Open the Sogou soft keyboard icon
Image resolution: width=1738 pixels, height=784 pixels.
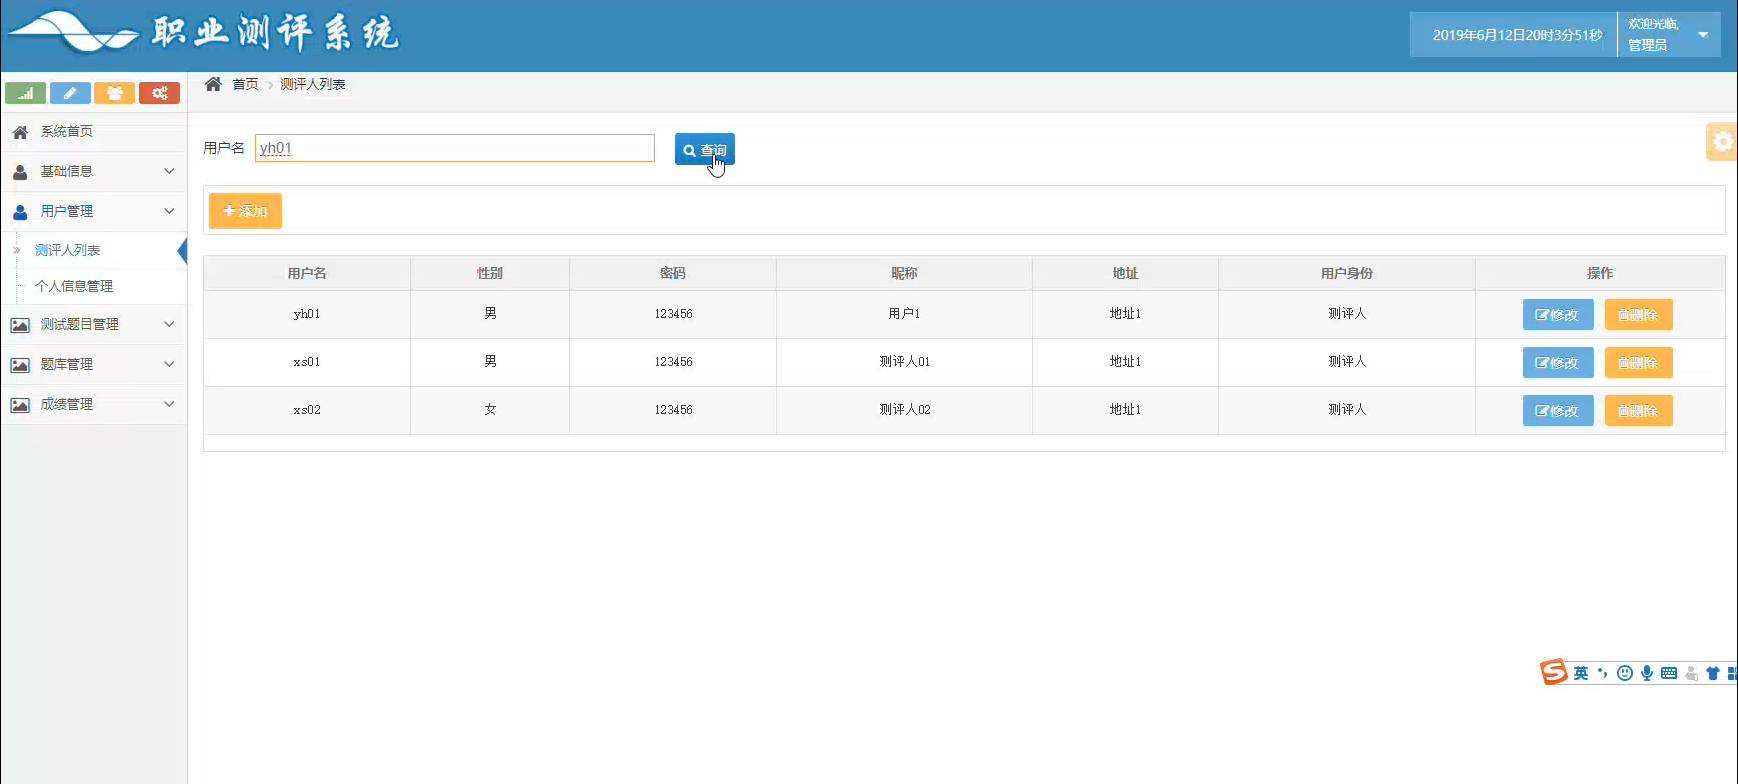click(x=1669, y=673)
